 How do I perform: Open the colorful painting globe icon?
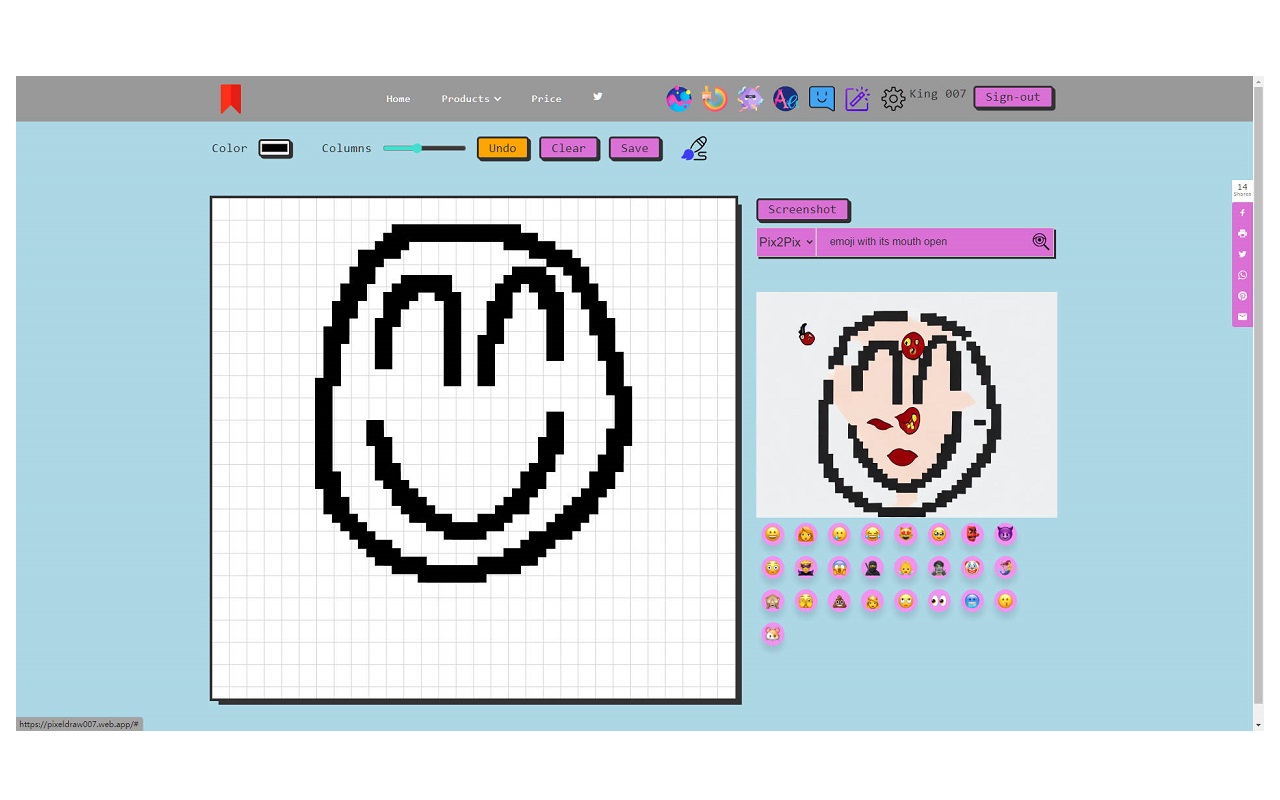(x=678, y=98)
